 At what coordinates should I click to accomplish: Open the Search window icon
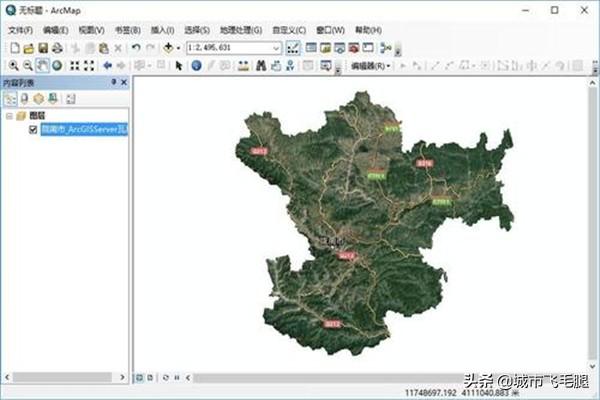tap(339, 48)
